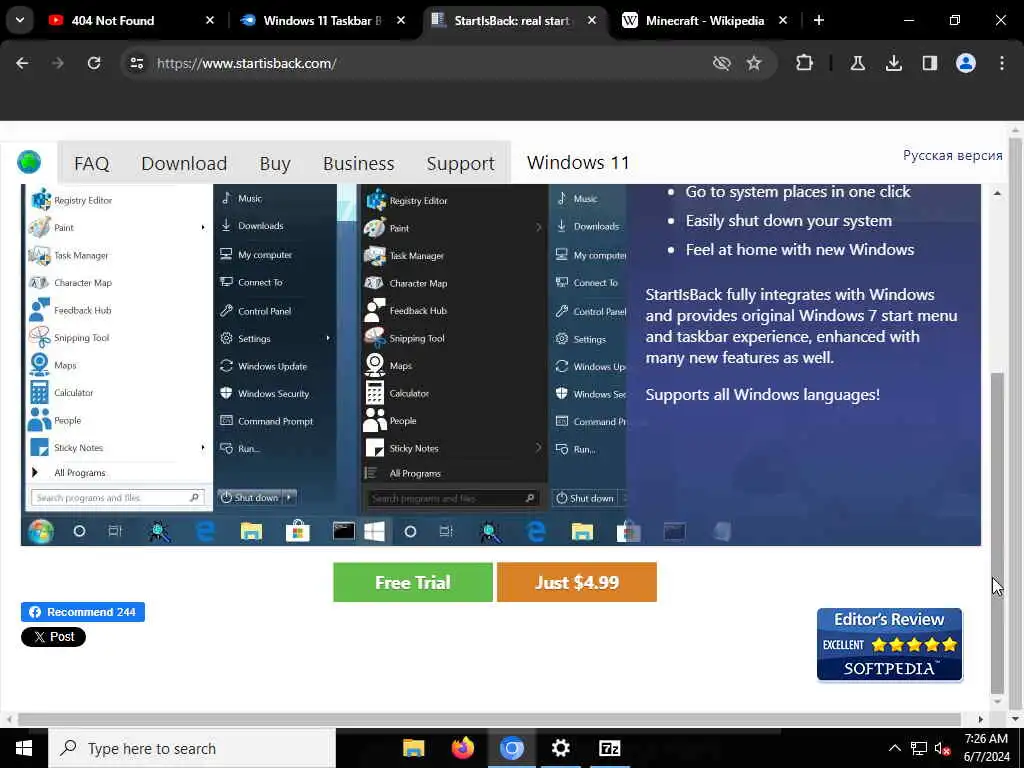
Task: Switch to the Minecraft - Wikipedia tab
Action: click(x=705, y=20)
